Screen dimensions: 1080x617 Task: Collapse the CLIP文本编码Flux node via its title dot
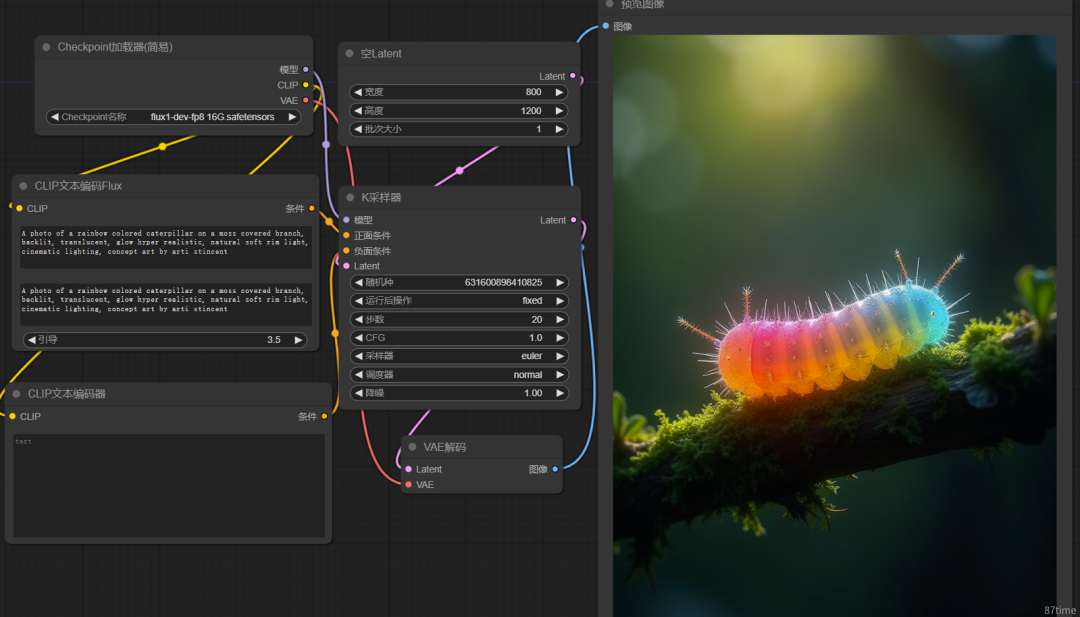tap(23, 186)
